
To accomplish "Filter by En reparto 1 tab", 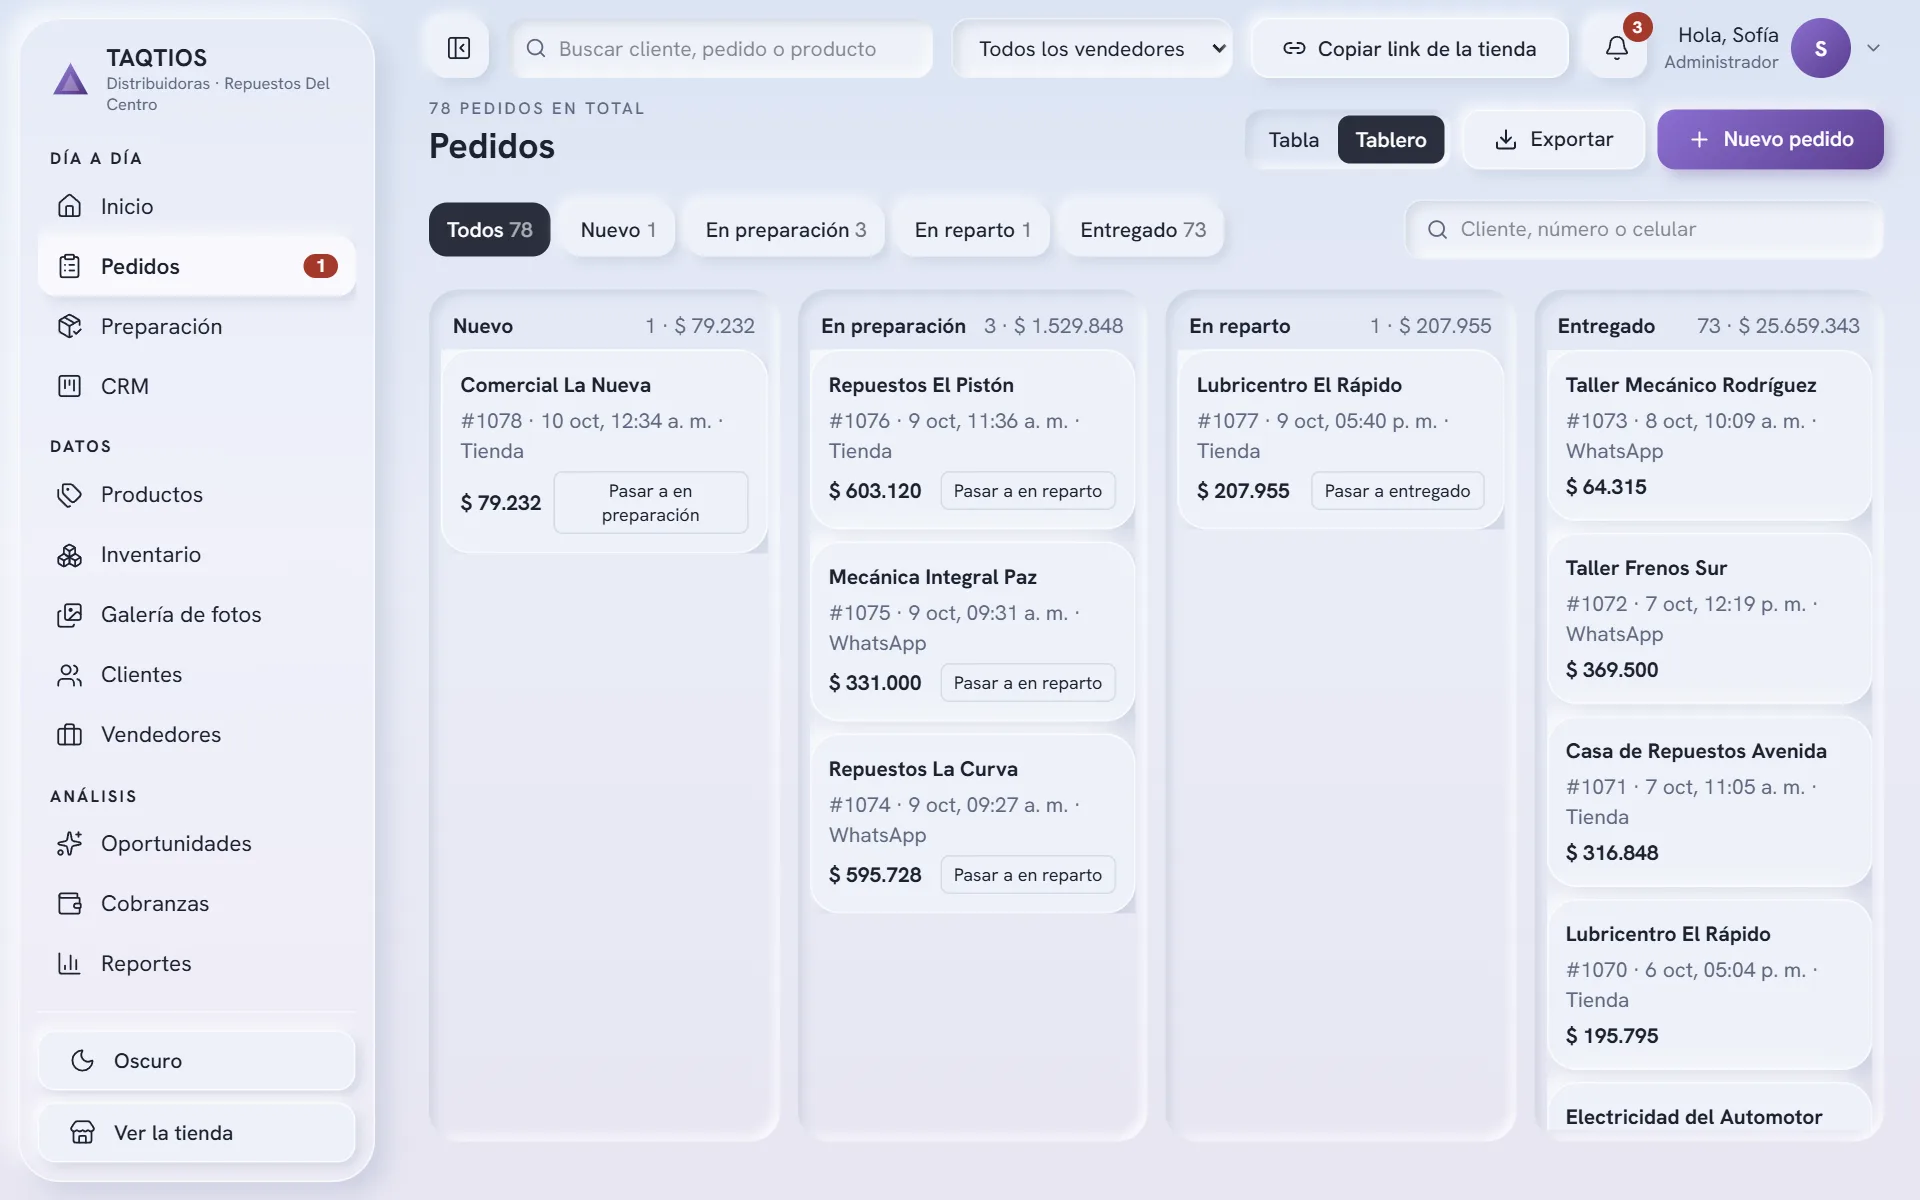I will click(x=972, y=229).
